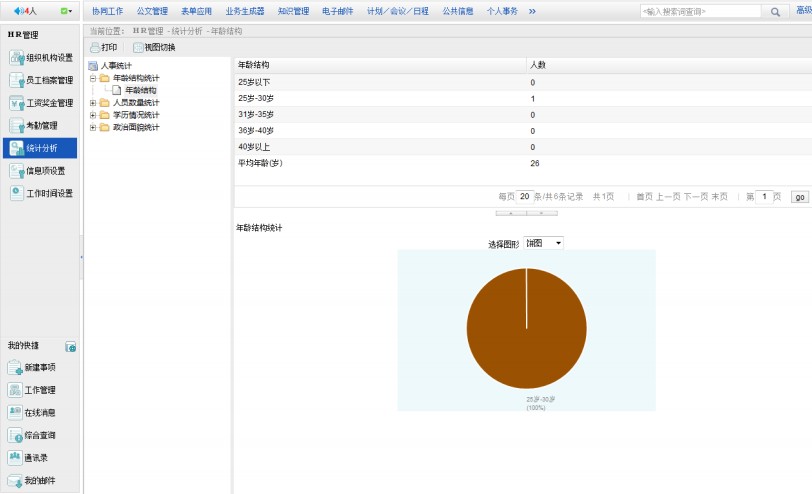Go to 下一页 next page
Screen dimensions: 812x494
coord(695,197)
